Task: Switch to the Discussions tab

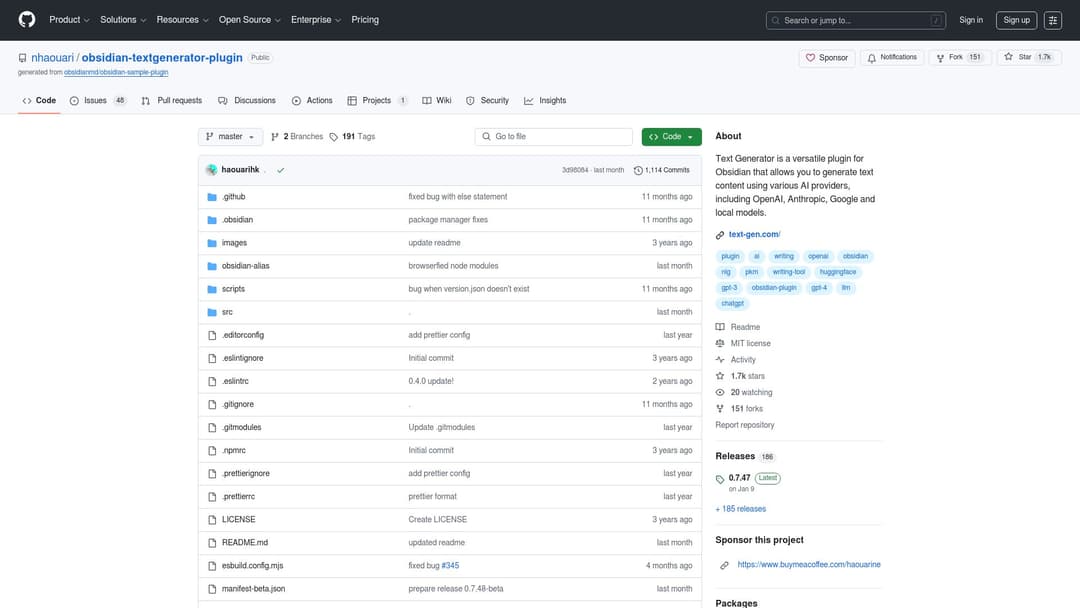Action: click(247, 101)
